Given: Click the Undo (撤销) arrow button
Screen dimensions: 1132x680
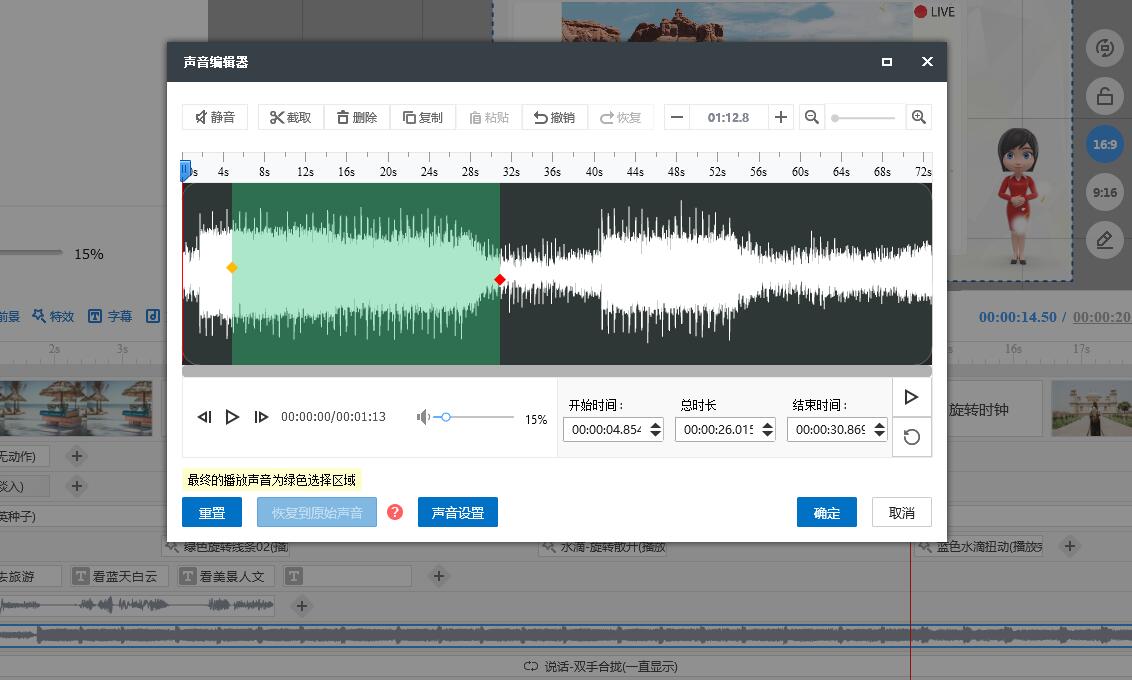Looking at the screenshot, I should 554,117.
